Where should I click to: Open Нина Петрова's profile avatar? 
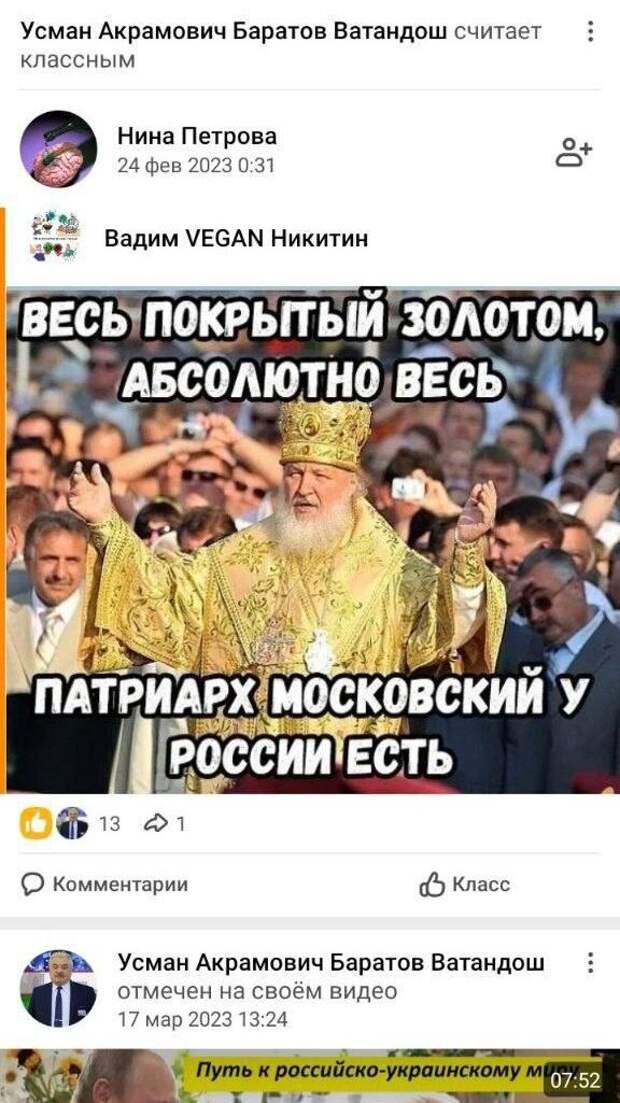click(x=58, y=148)
